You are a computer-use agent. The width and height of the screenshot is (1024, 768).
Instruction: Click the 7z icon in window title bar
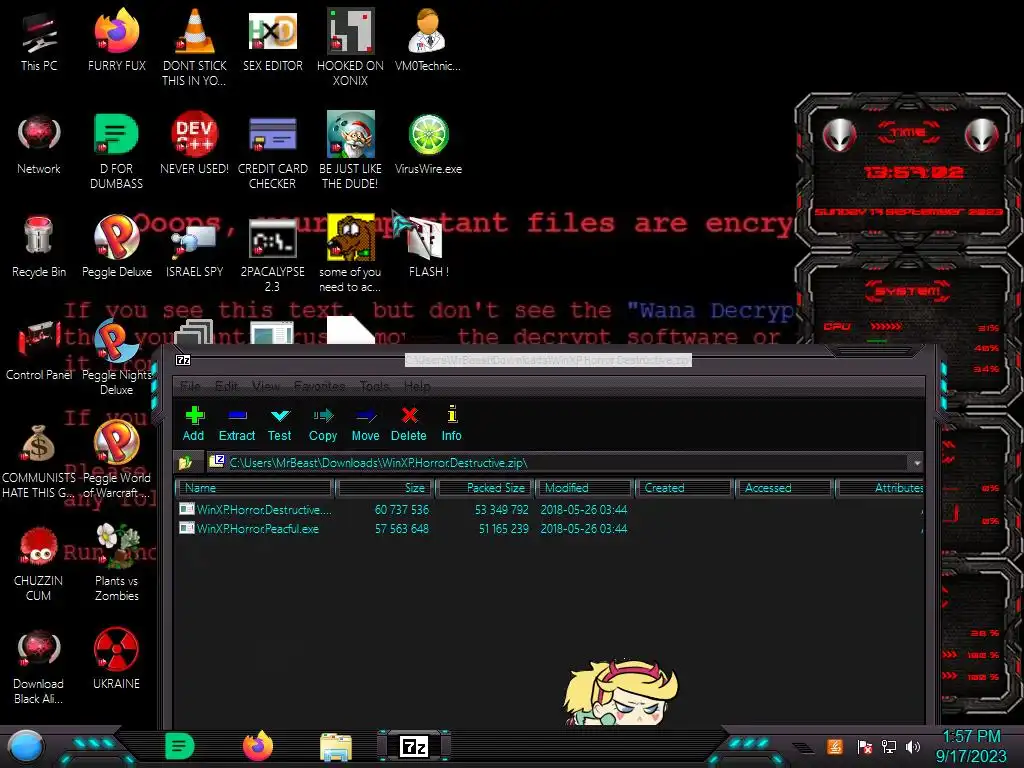pos(183,360)
